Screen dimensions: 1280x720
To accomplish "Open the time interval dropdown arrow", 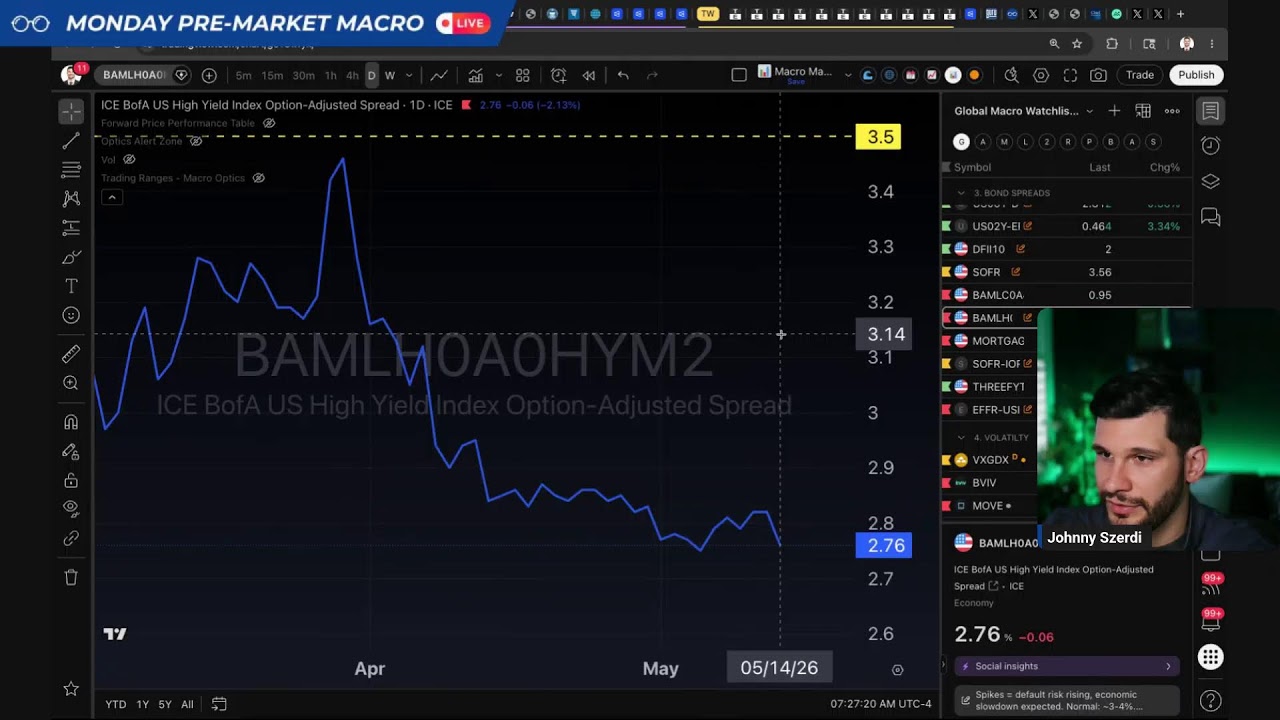I will click(x=409, y=75).
